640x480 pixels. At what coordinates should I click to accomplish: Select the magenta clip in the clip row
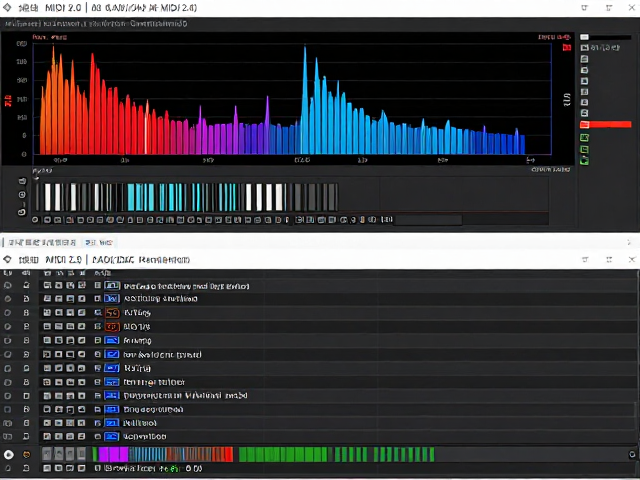(x=113, y=454)
